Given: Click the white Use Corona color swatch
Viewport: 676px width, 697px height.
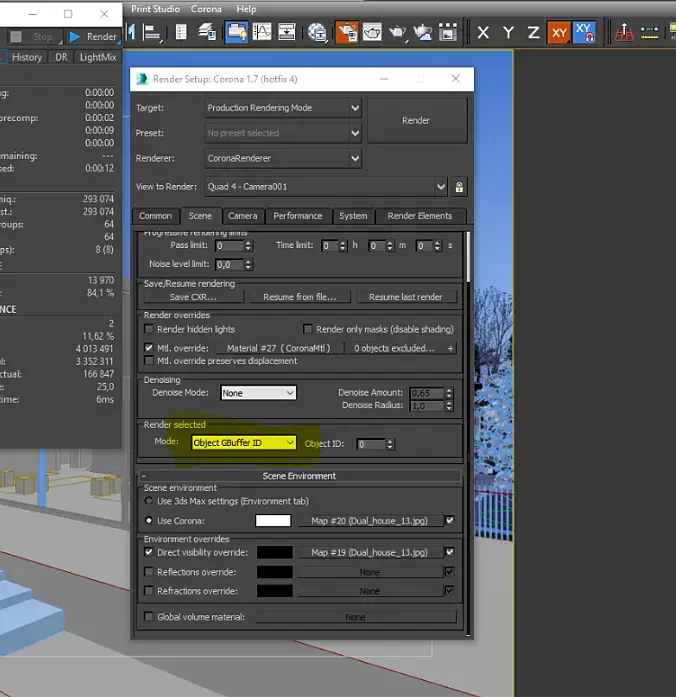Looking at the screenshot, I should click(273, 521).
